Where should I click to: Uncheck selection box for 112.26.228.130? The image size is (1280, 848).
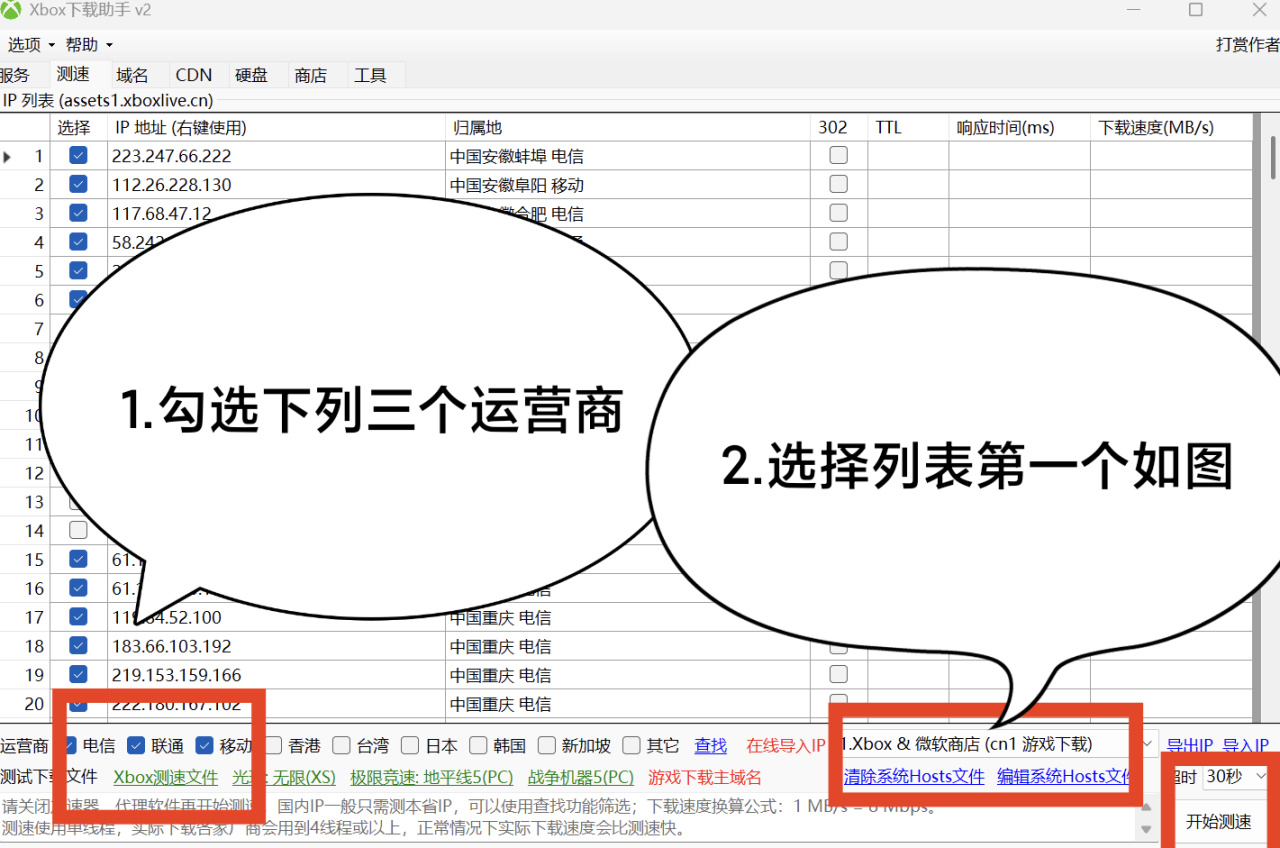coord(78,184)
